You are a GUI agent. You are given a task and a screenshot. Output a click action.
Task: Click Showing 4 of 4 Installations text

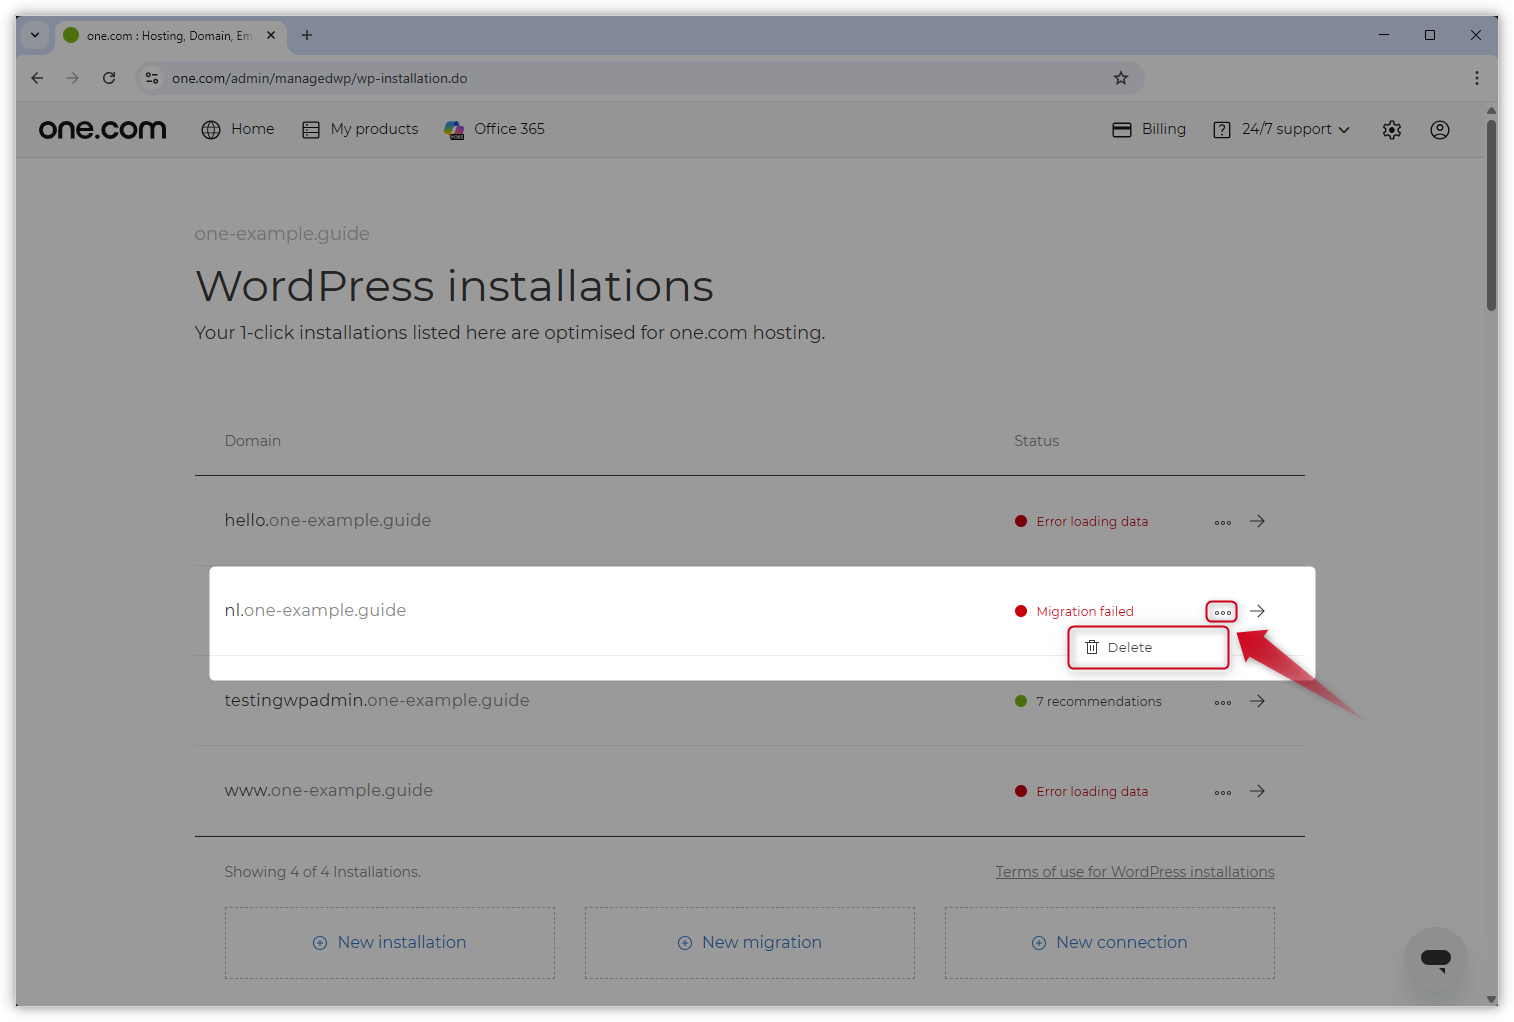322,872
